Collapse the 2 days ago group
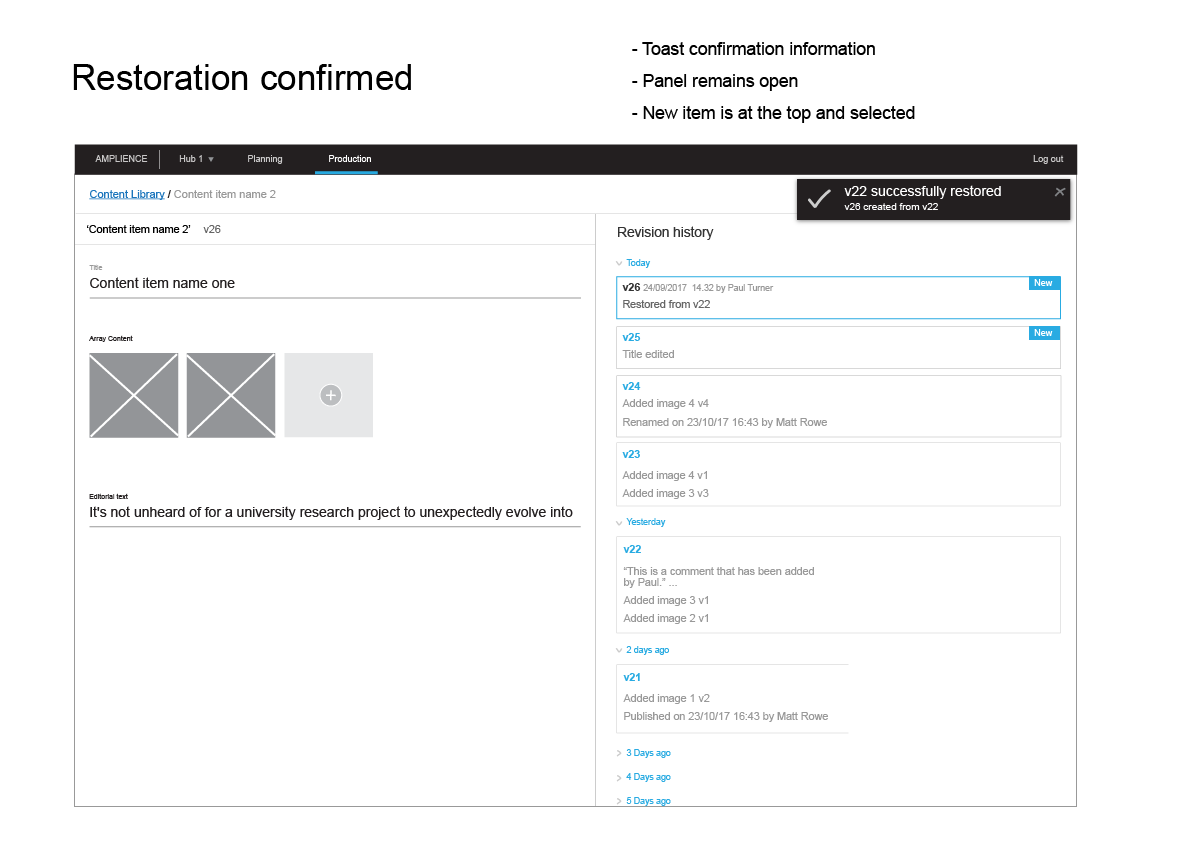 tap(619, 650)
